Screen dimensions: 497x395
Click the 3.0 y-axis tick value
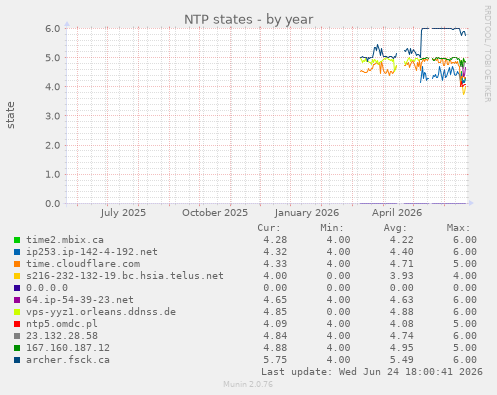53,116
